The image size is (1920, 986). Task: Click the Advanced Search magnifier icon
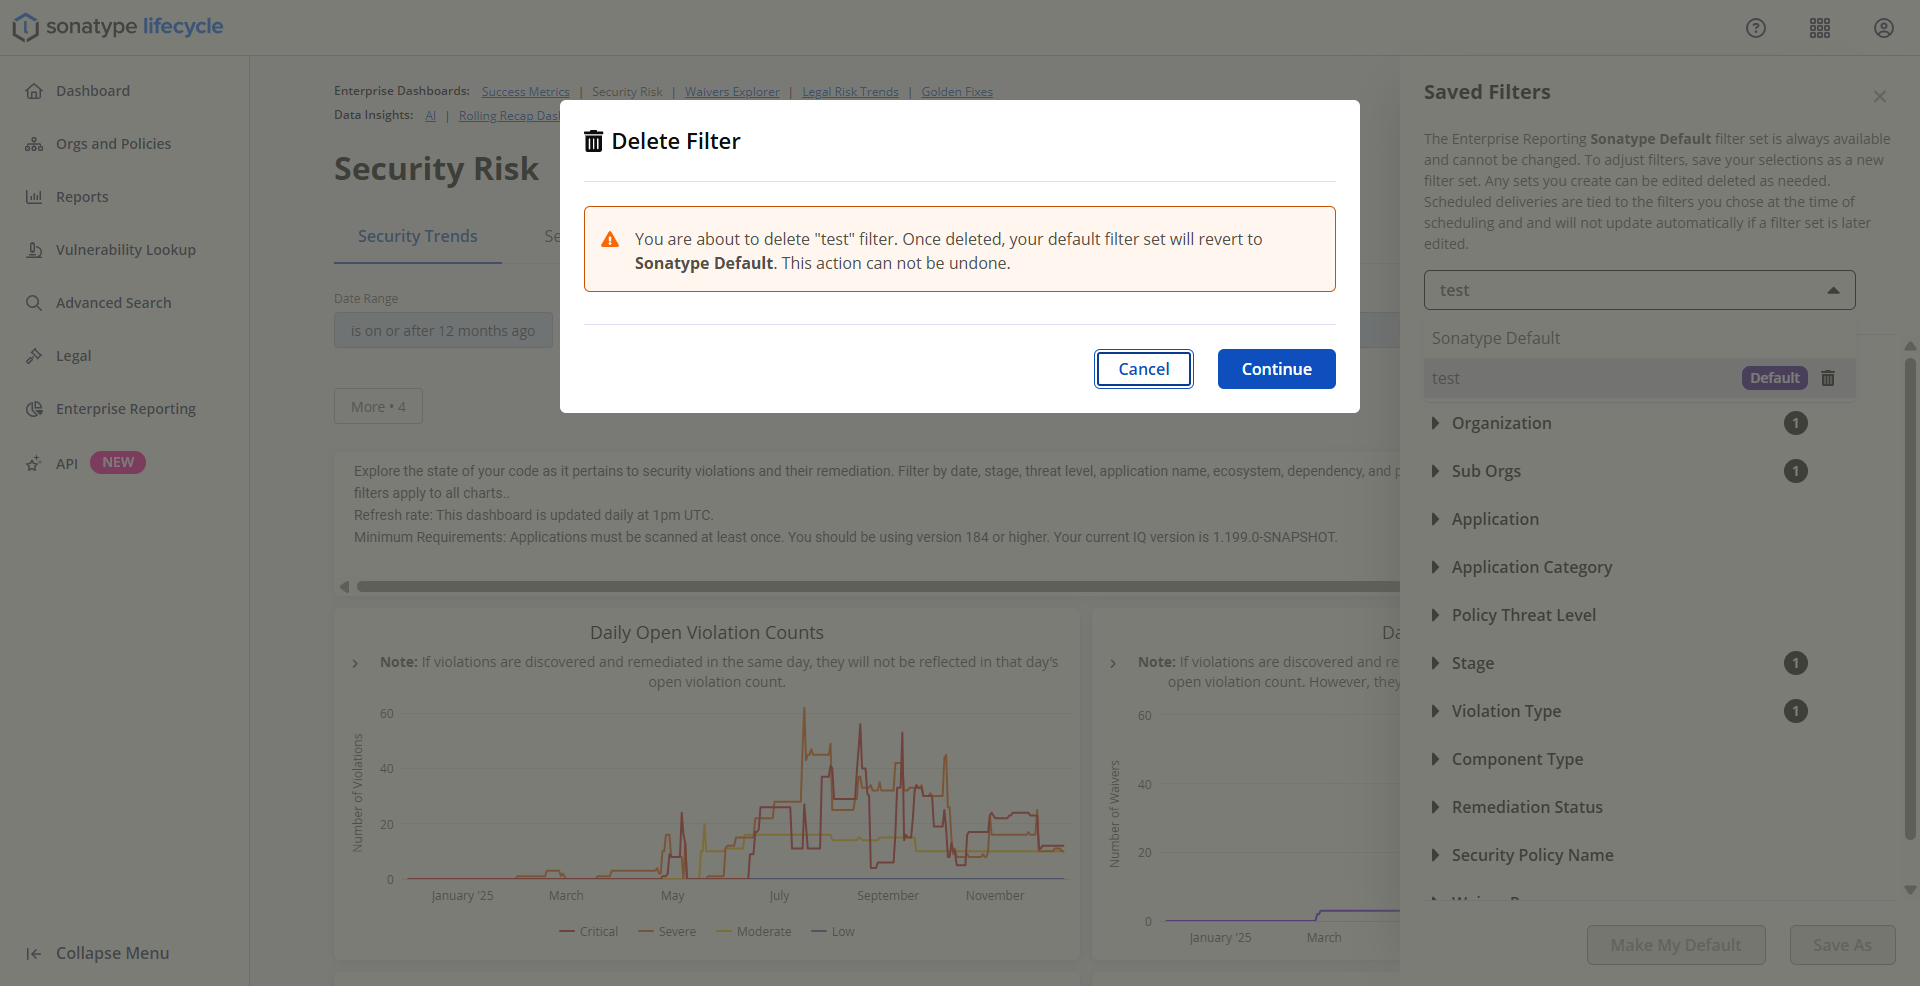tap(34, 303)
